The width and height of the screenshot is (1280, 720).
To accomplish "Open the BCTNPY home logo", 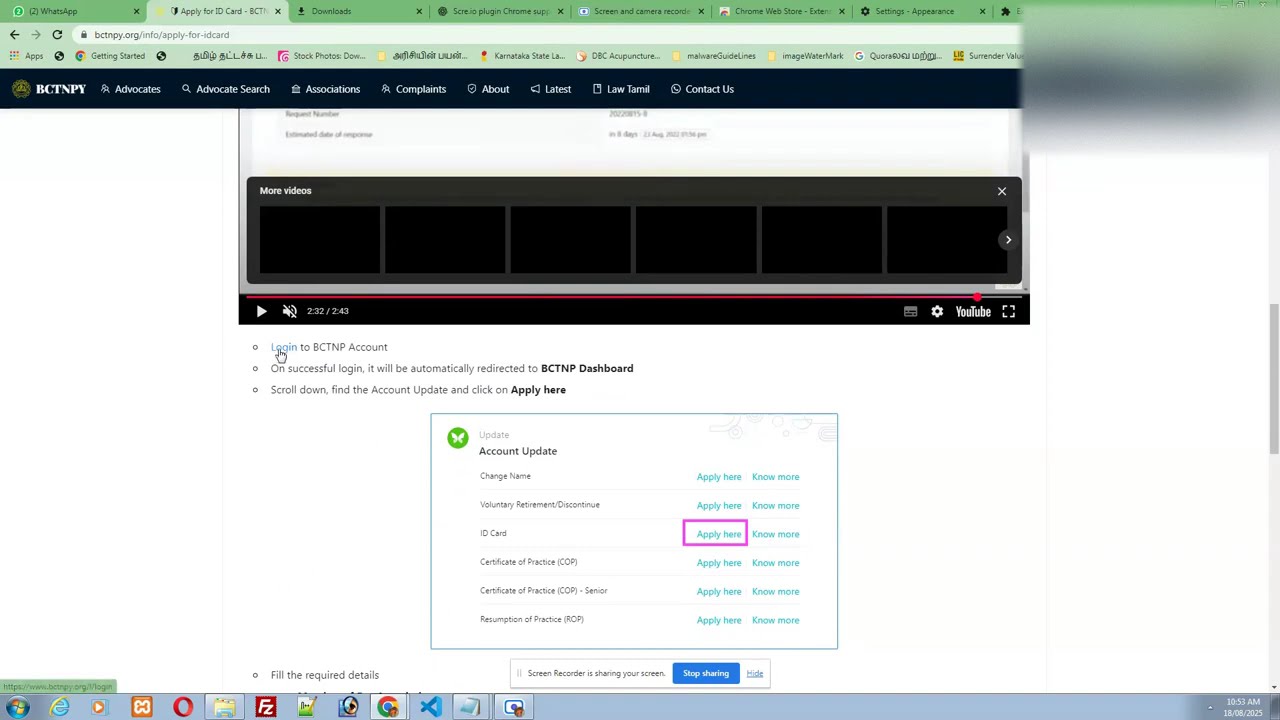I will point(49,89).
